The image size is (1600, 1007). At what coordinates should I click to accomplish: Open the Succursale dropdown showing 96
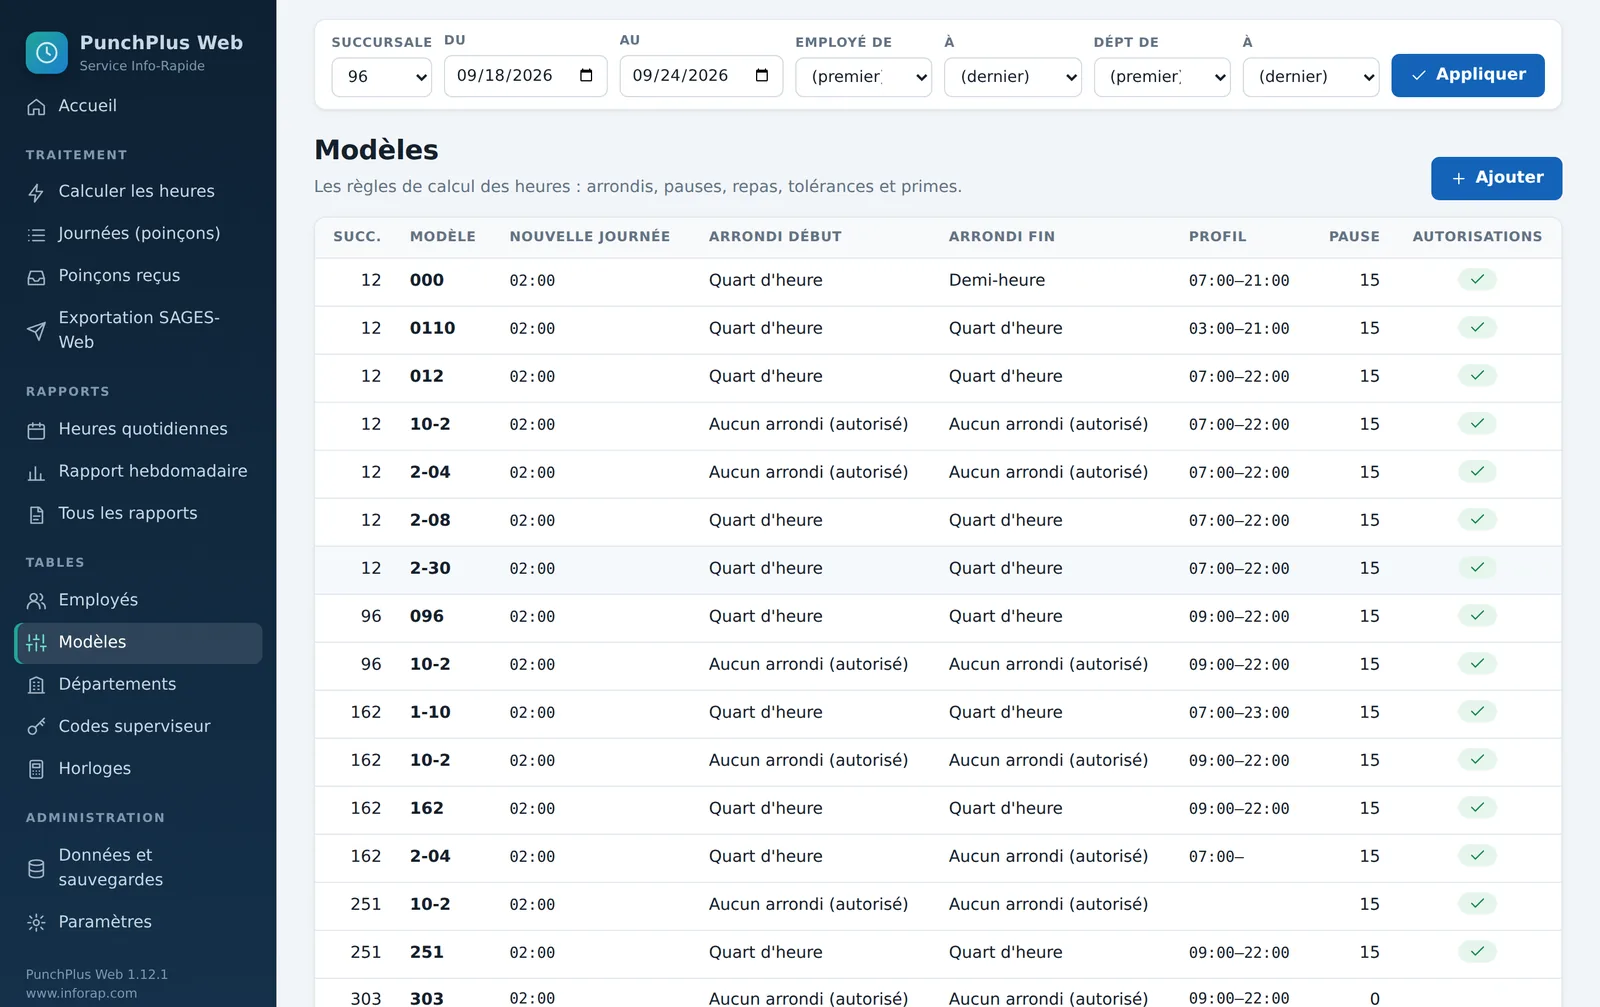(x=381, y=77)
